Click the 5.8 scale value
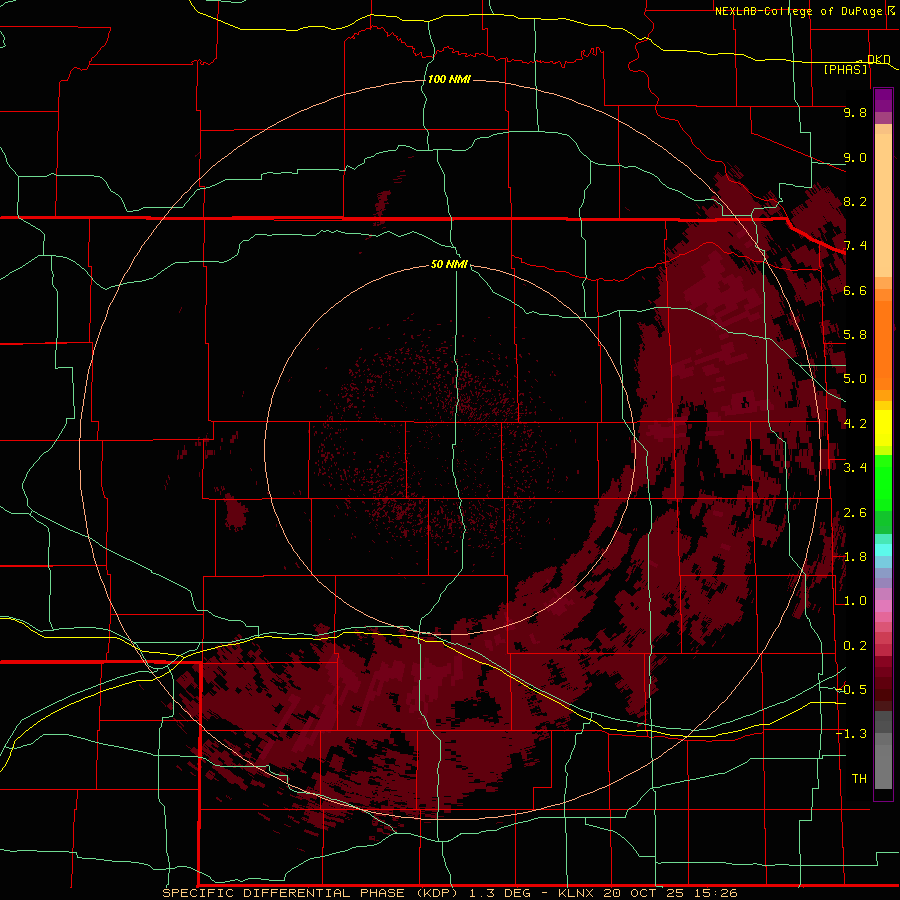 [855, 335]
